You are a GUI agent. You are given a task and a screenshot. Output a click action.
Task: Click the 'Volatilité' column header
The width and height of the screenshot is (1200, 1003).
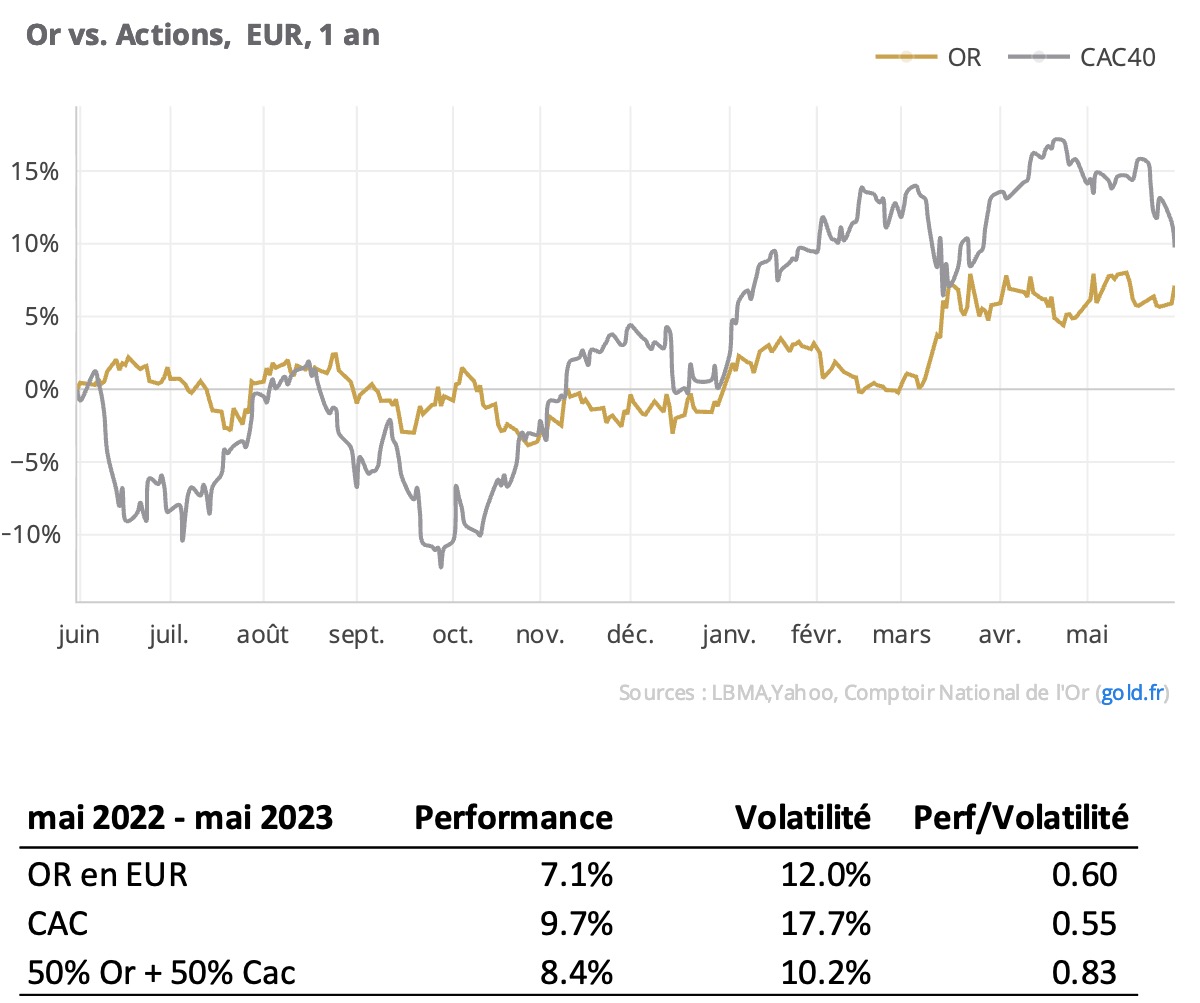803,818
